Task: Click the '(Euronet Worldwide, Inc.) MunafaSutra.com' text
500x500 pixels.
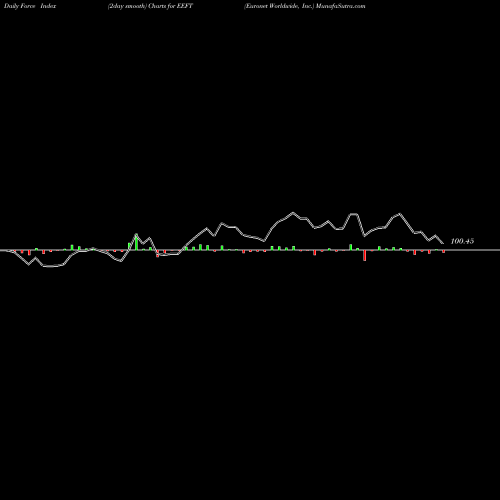Action: [305, 6]
